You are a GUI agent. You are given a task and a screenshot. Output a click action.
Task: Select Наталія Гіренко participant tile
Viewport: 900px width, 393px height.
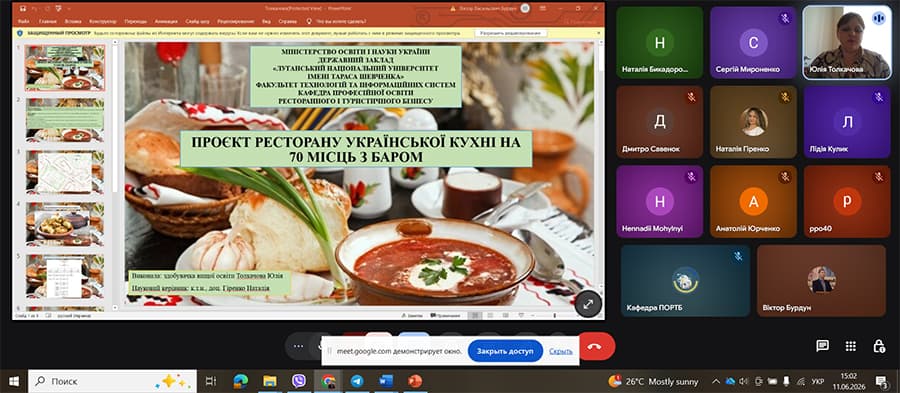pyautogui.click(x=753, y=122)
